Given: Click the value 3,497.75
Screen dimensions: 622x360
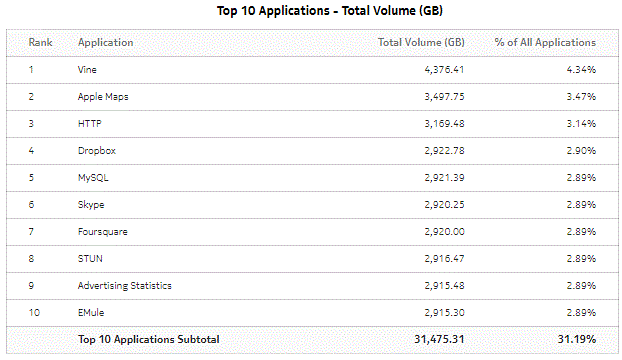Looking at the screenshot, I should (x=444, y=97).
